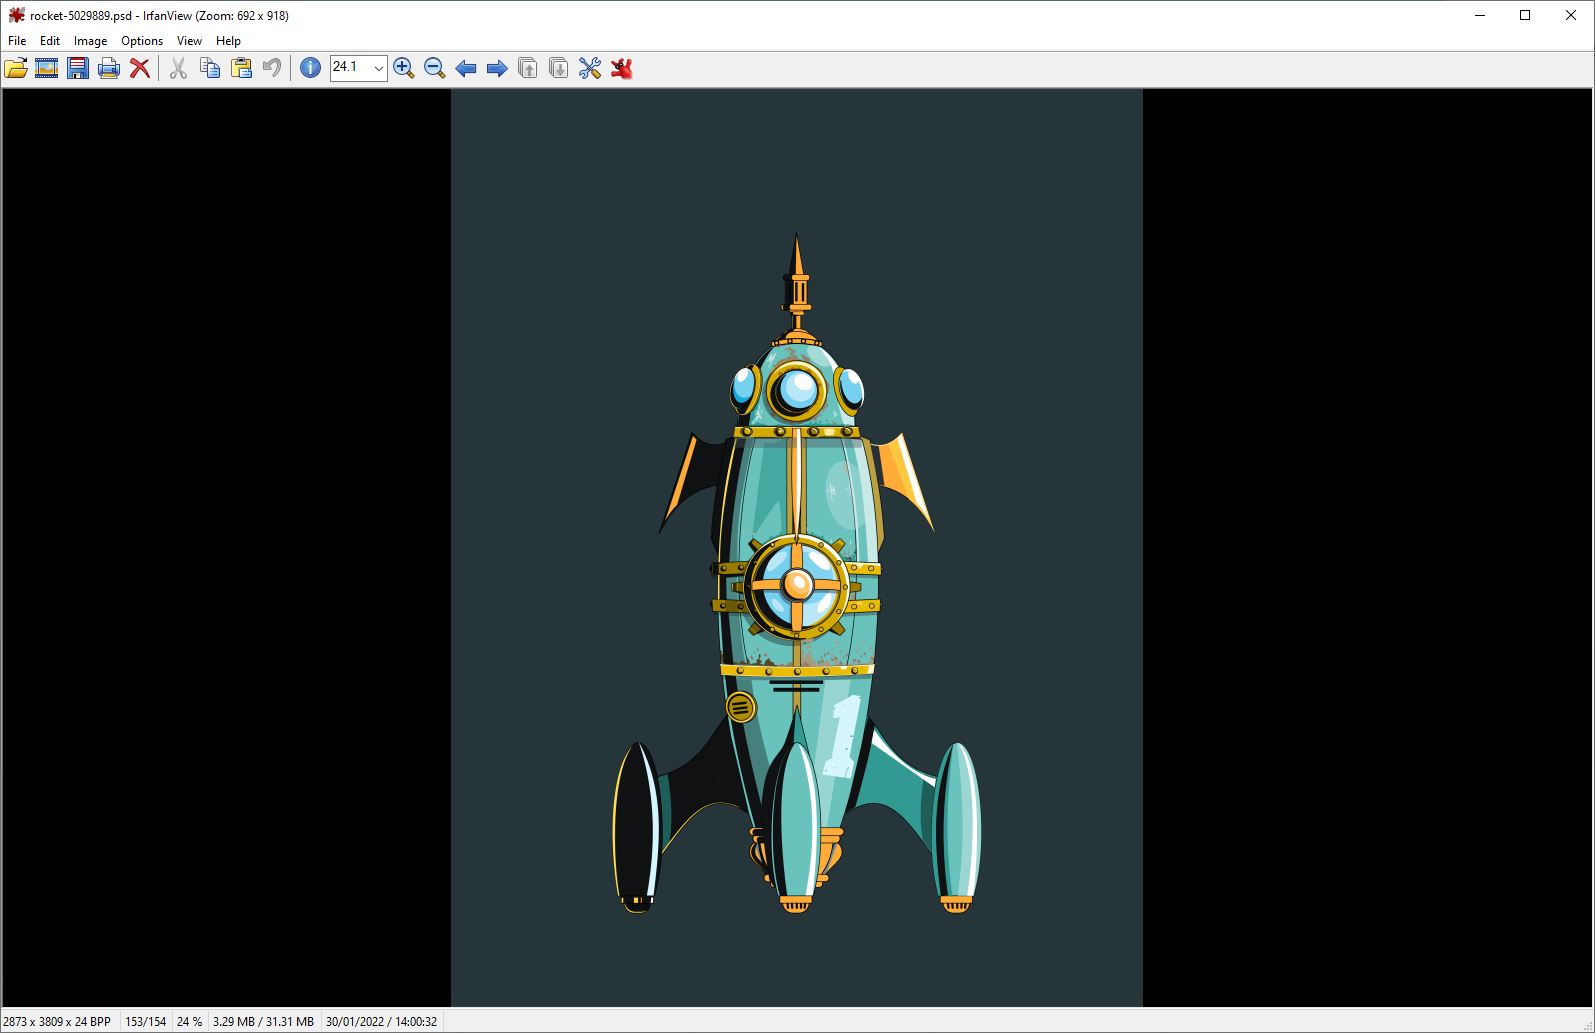This screenshot has width=1595, height=1033.
Task: Go to next image with right arrow
Action: tap(497, 68)
